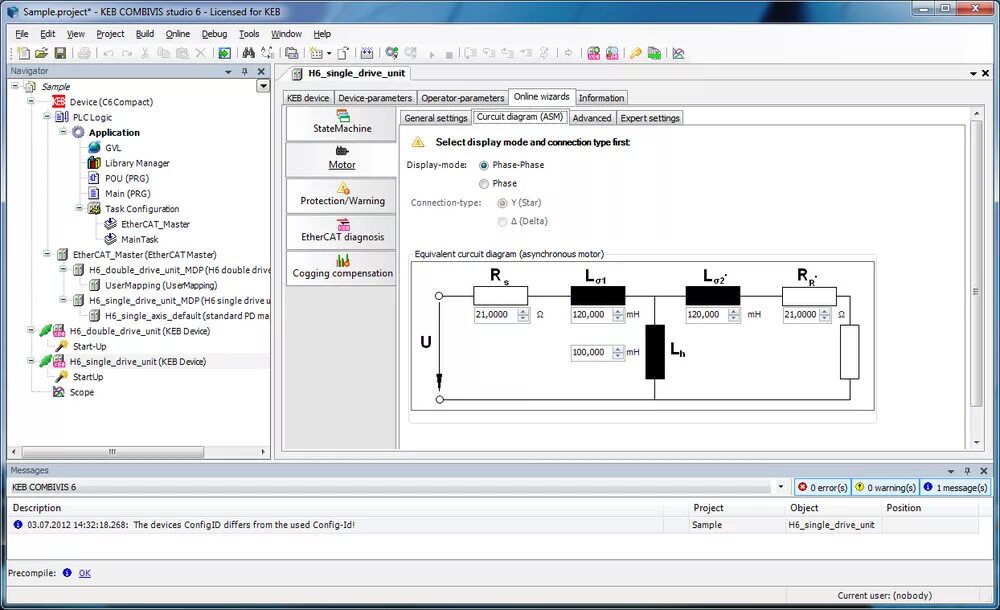The width and height of the screenshot is (1000, 610).
Task: Collapse the Sample project root node
Action: tap(15, 86)
